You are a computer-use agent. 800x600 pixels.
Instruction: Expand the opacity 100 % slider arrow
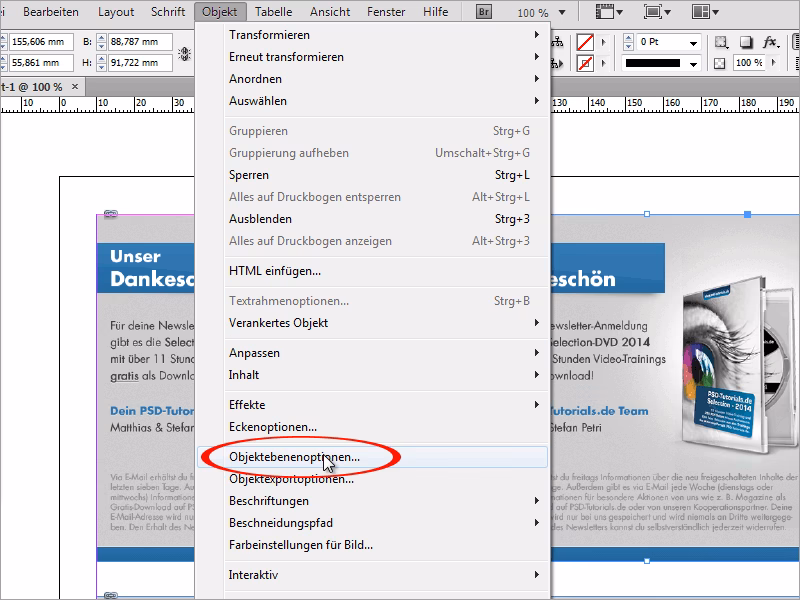(x=773, y=63)
